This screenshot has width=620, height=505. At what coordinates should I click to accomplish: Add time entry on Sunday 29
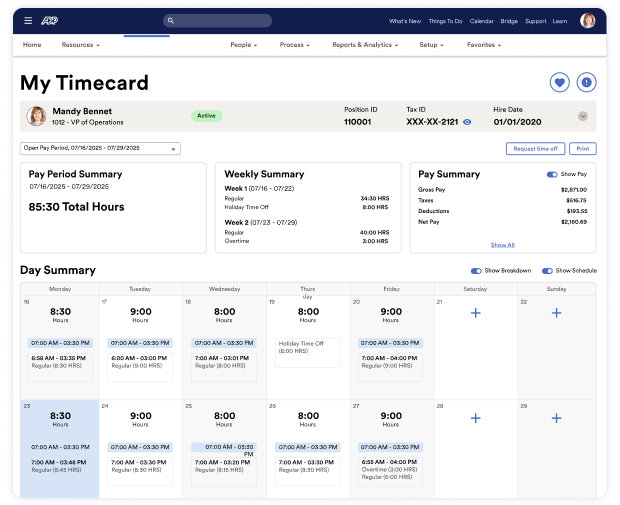pyautogui.click(x=556, y=418)
